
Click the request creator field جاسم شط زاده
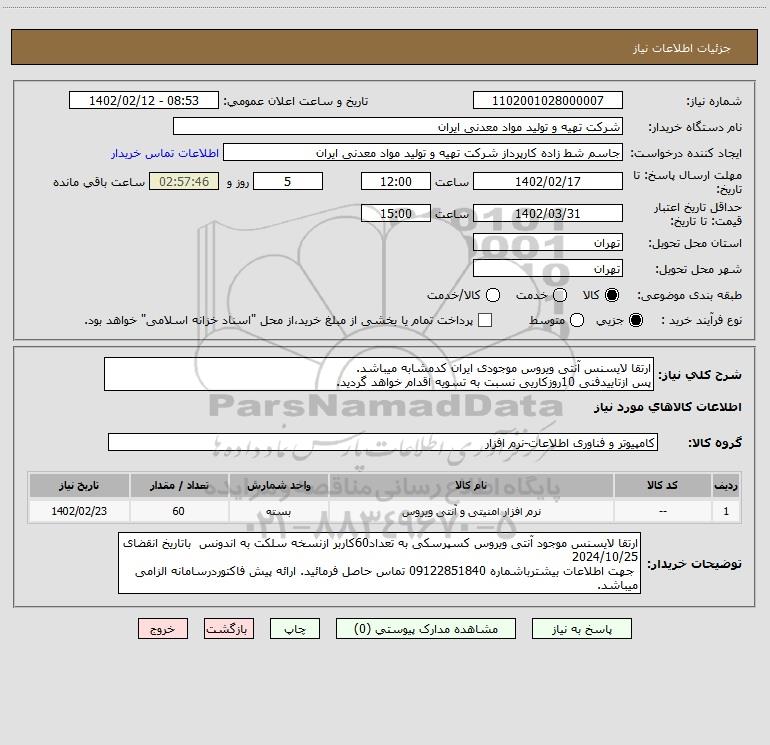423,153
